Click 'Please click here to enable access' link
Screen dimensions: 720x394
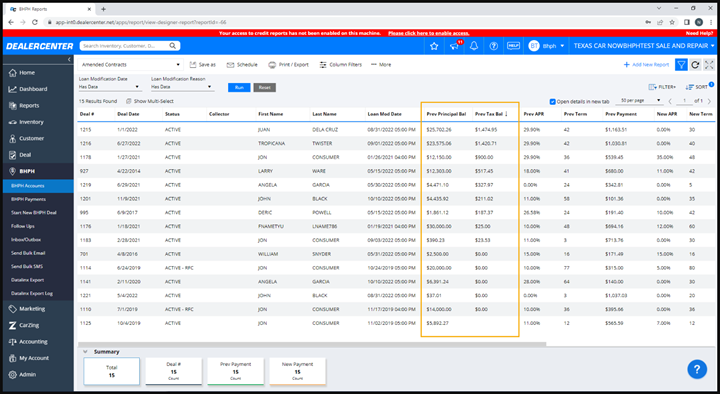tap(428, 33)
